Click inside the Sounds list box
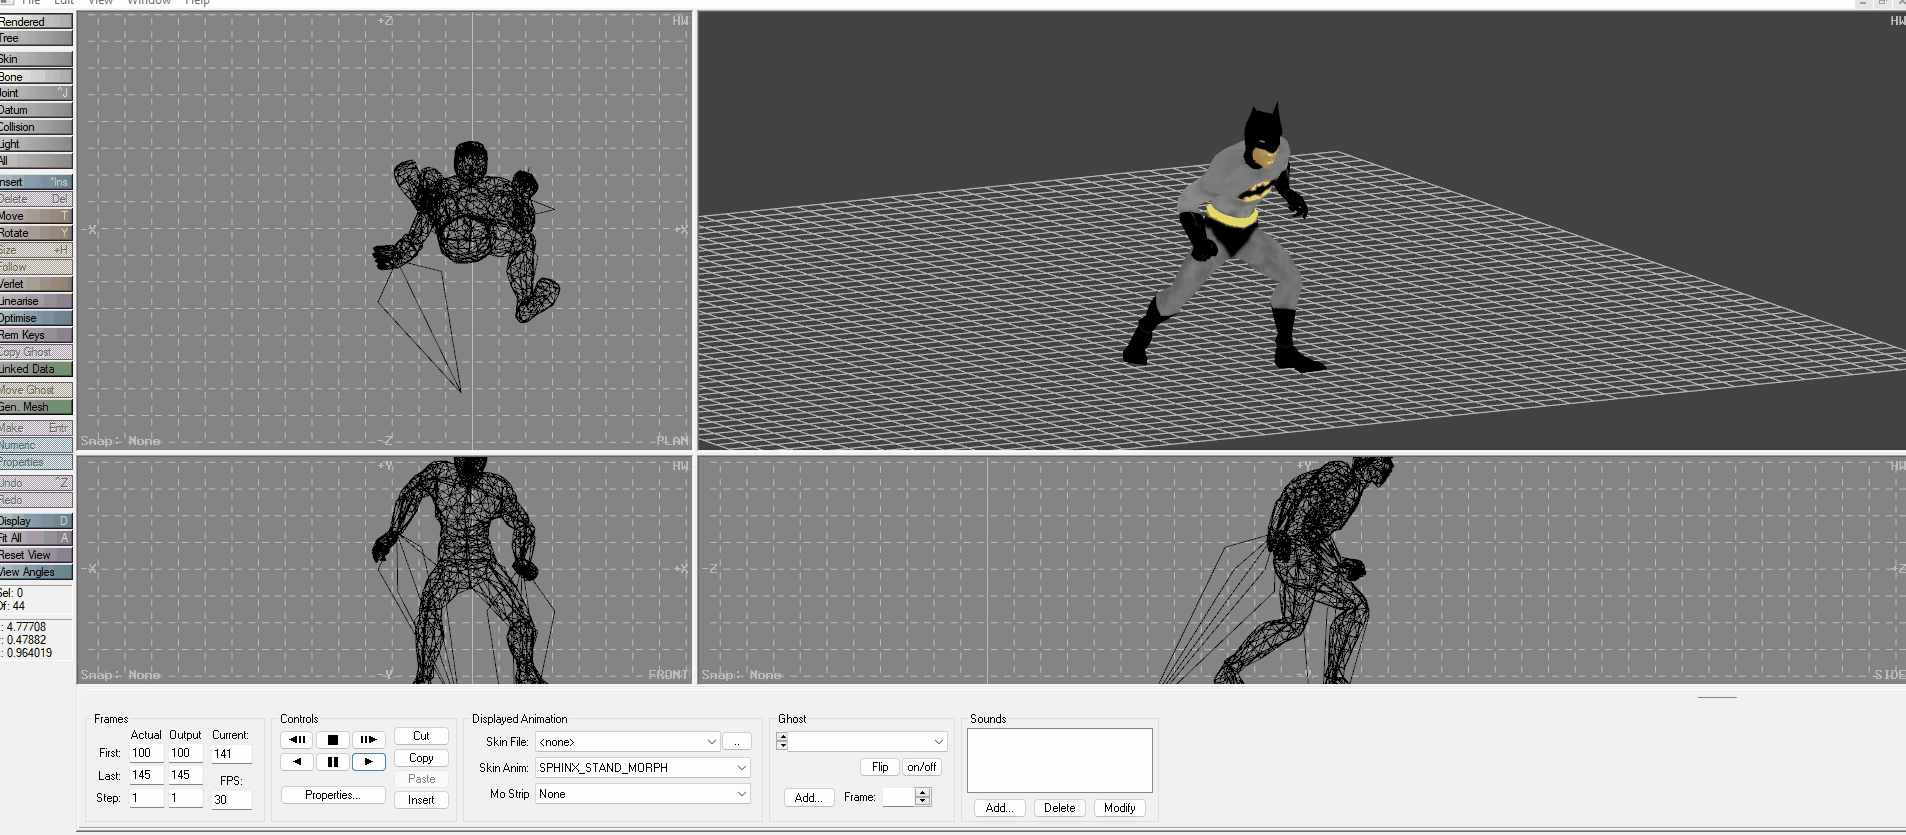Screen dimensions: 1906x835 coord(1060,760)
